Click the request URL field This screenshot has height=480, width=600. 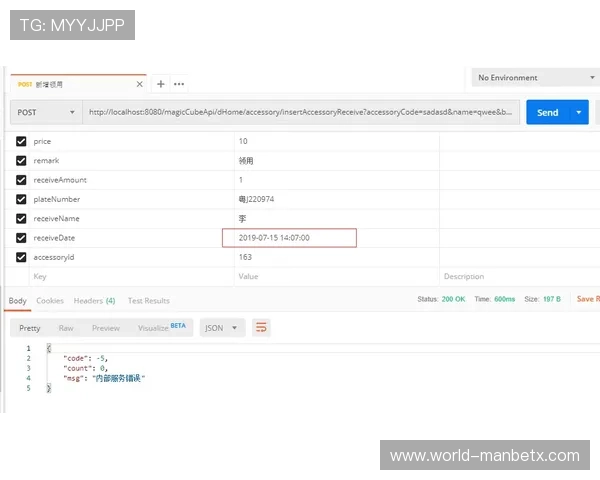pos(300,113)
